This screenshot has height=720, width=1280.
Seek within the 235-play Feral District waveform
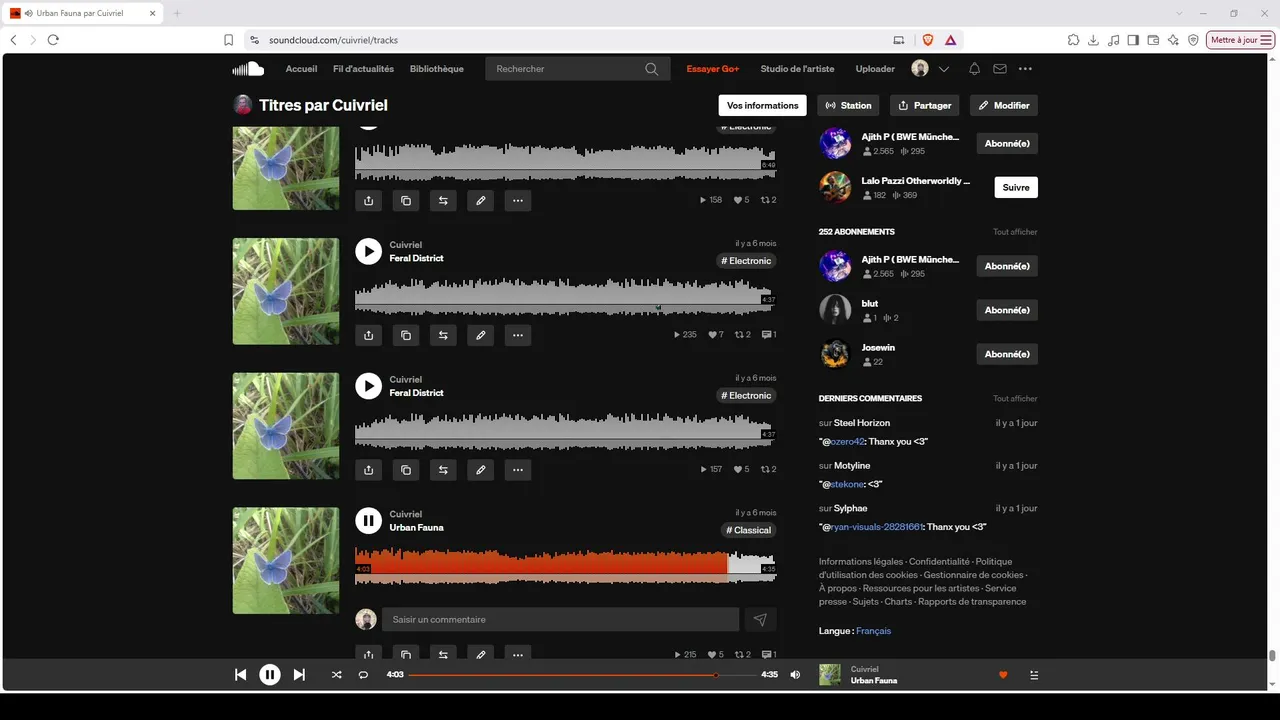(565, 298)
